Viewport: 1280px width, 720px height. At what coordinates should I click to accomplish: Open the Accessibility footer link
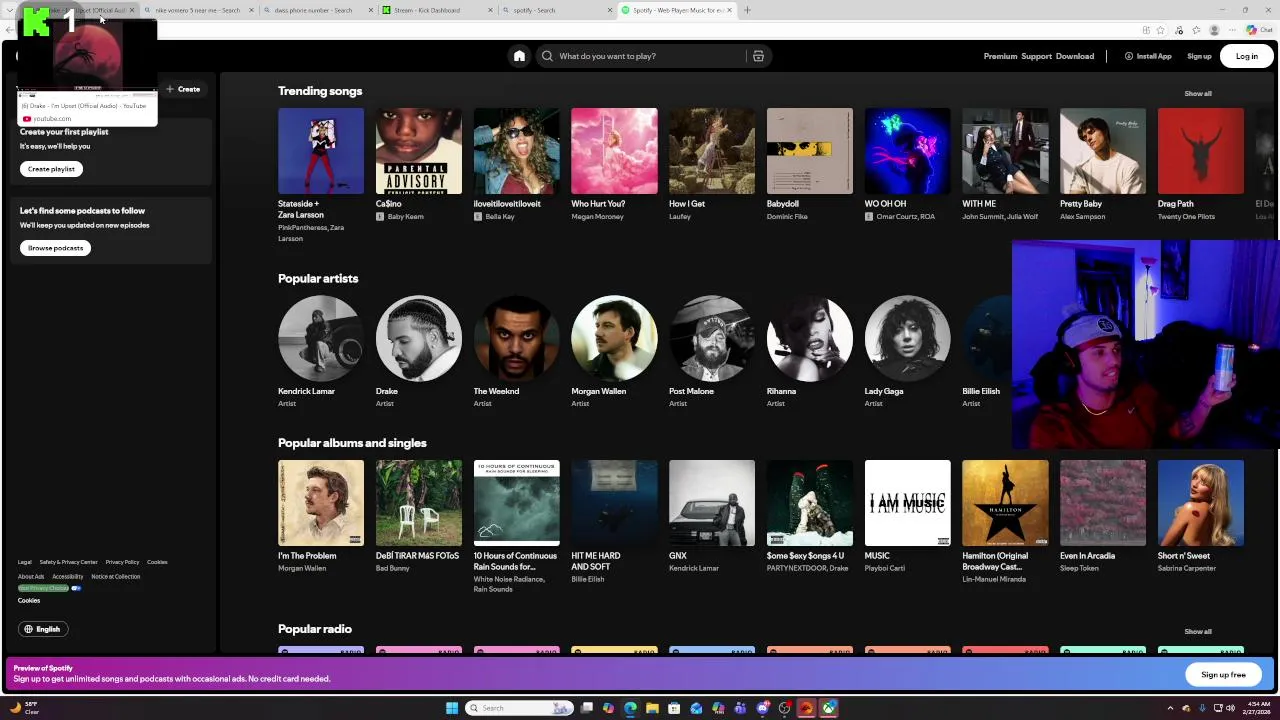click(x=68, y=576)
